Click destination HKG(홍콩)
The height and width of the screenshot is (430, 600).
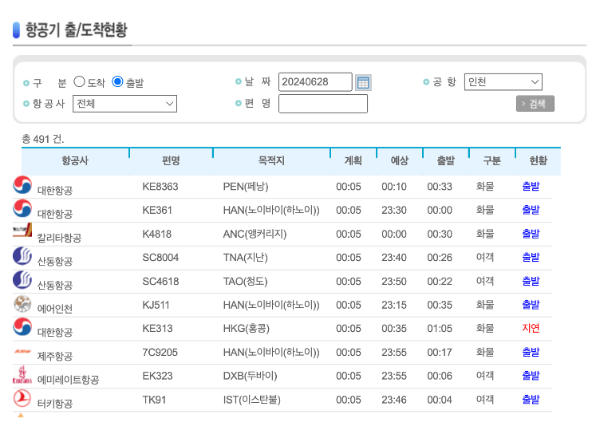[x=246, y=329]
